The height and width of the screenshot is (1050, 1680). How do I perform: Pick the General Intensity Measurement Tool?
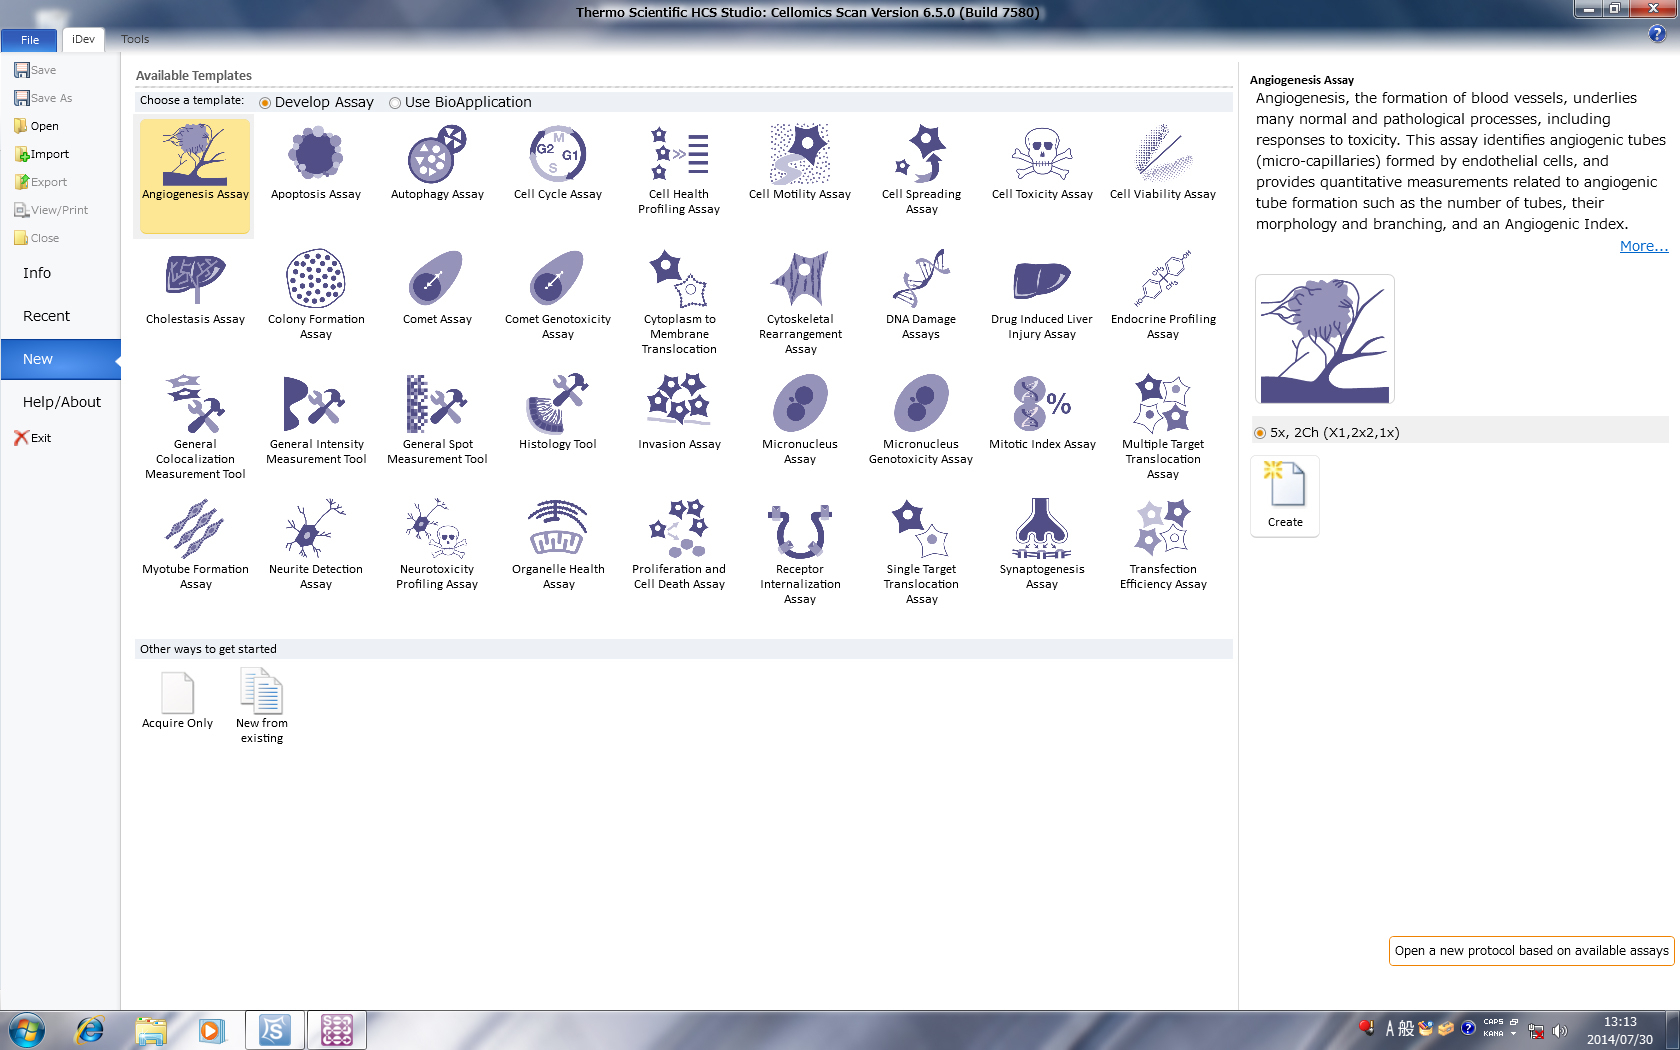pyautogui.click(x=316, y=421)
